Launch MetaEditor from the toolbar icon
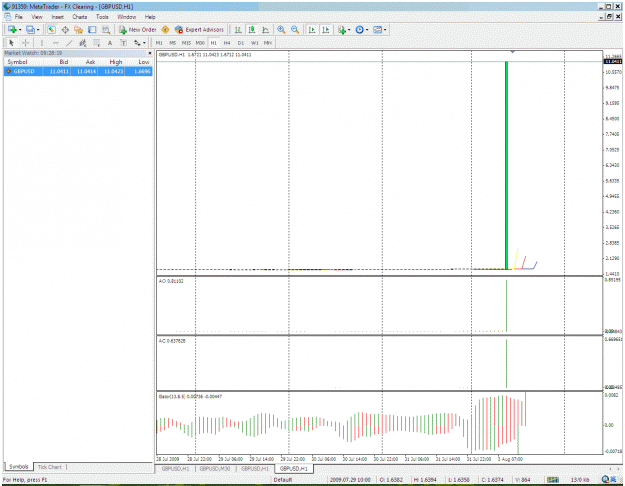 tap(165, 30)
